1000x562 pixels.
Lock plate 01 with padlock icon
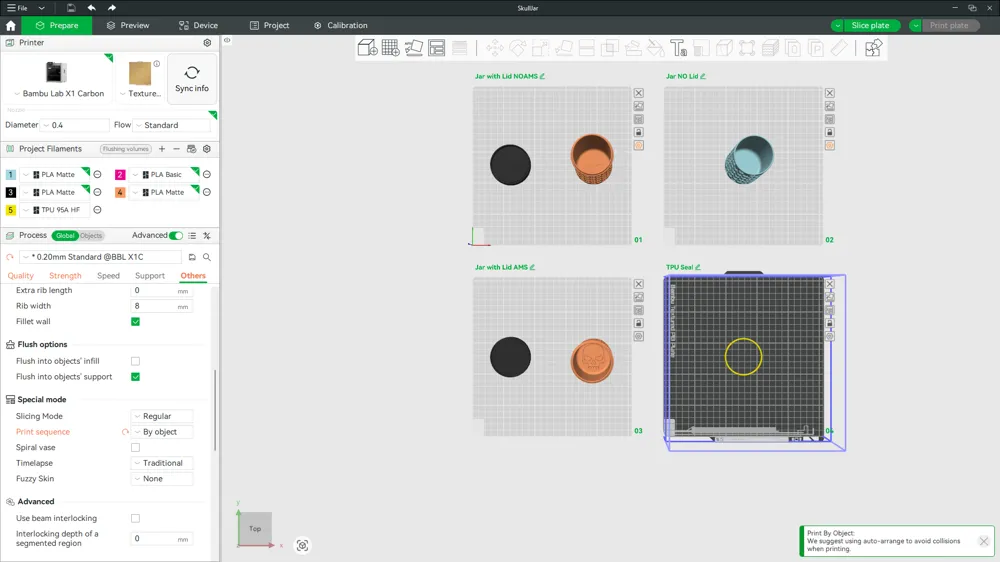click(x=638, y=132)
